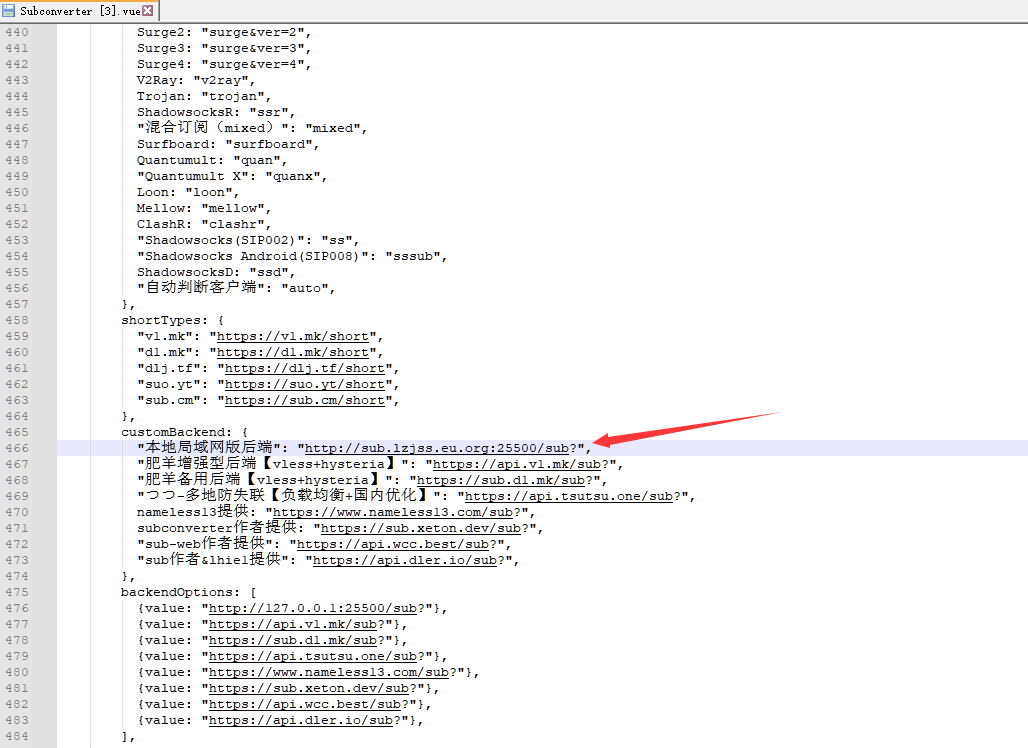Screen dimensions: 1028x748
Task: Open nameless13.com link on line 470
Action: pos(393,512)
